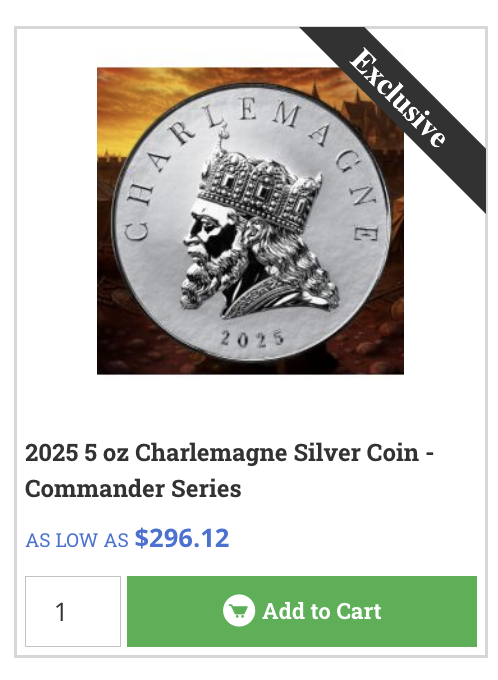Focus the quantity input field showing 1
This screenshot has width=498, height=680.
[x=73, y=611]
